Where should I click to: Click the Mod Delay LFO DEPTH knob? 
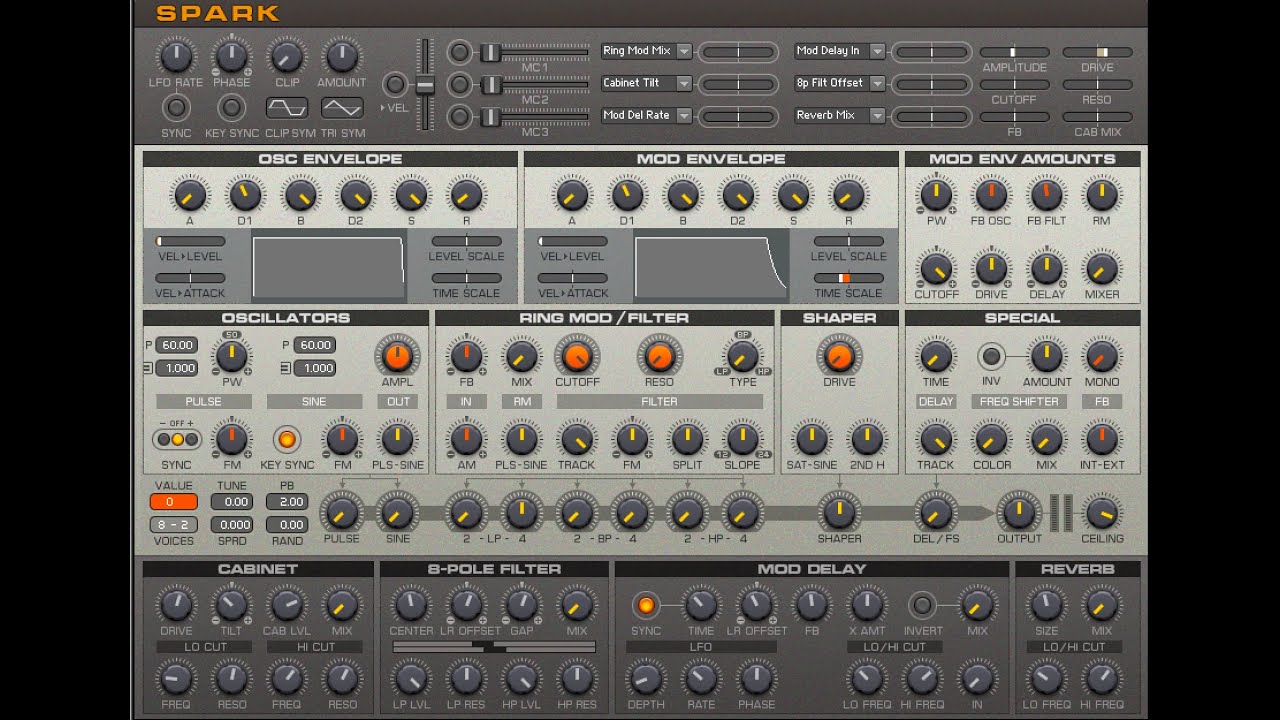click(x=645, y=678)
